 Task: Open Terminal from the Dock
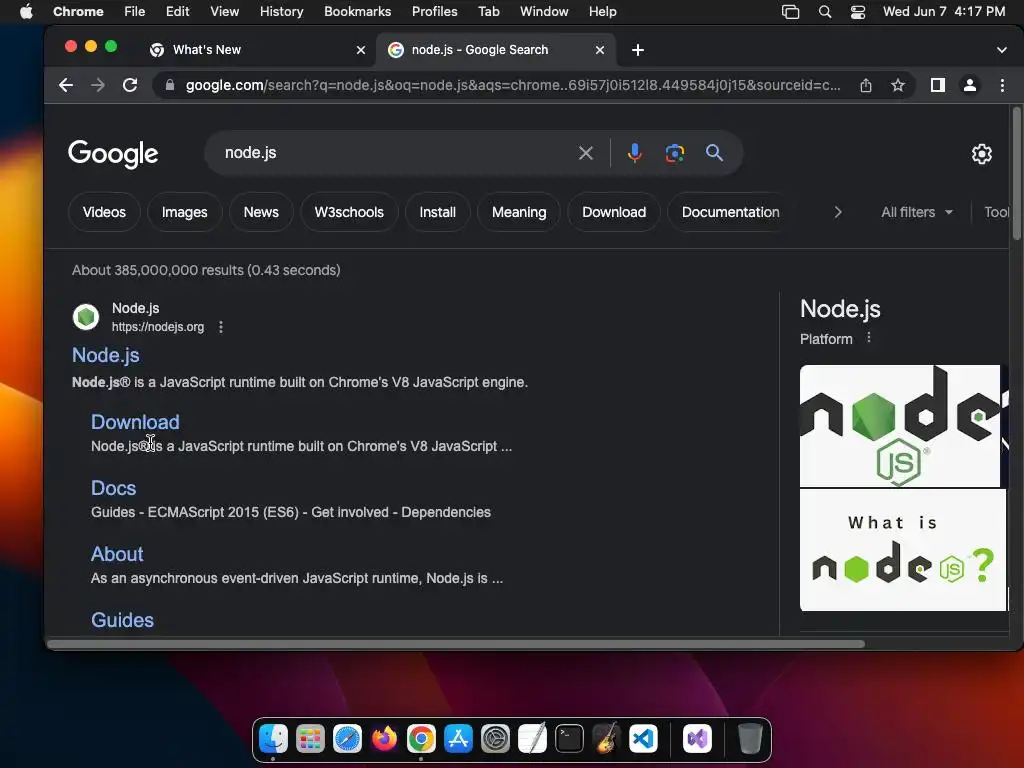point(569,739)
